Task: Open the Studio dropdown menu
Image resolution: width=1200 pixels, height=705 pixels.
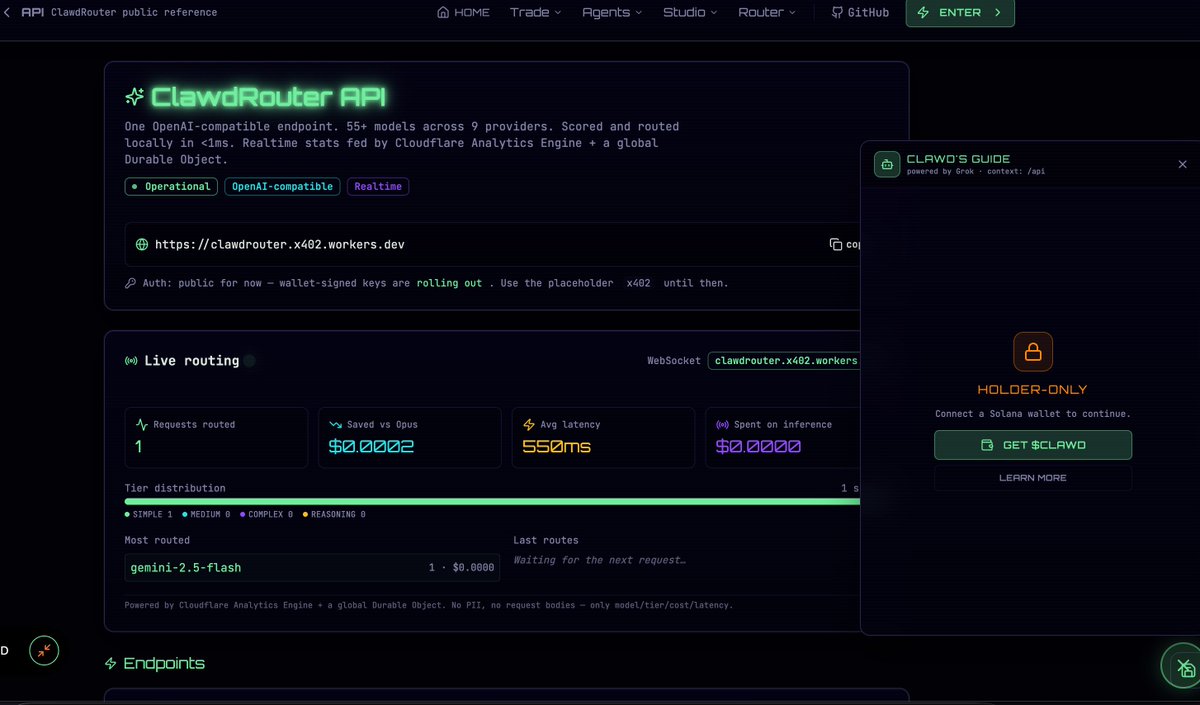Action: pos(690,13)
